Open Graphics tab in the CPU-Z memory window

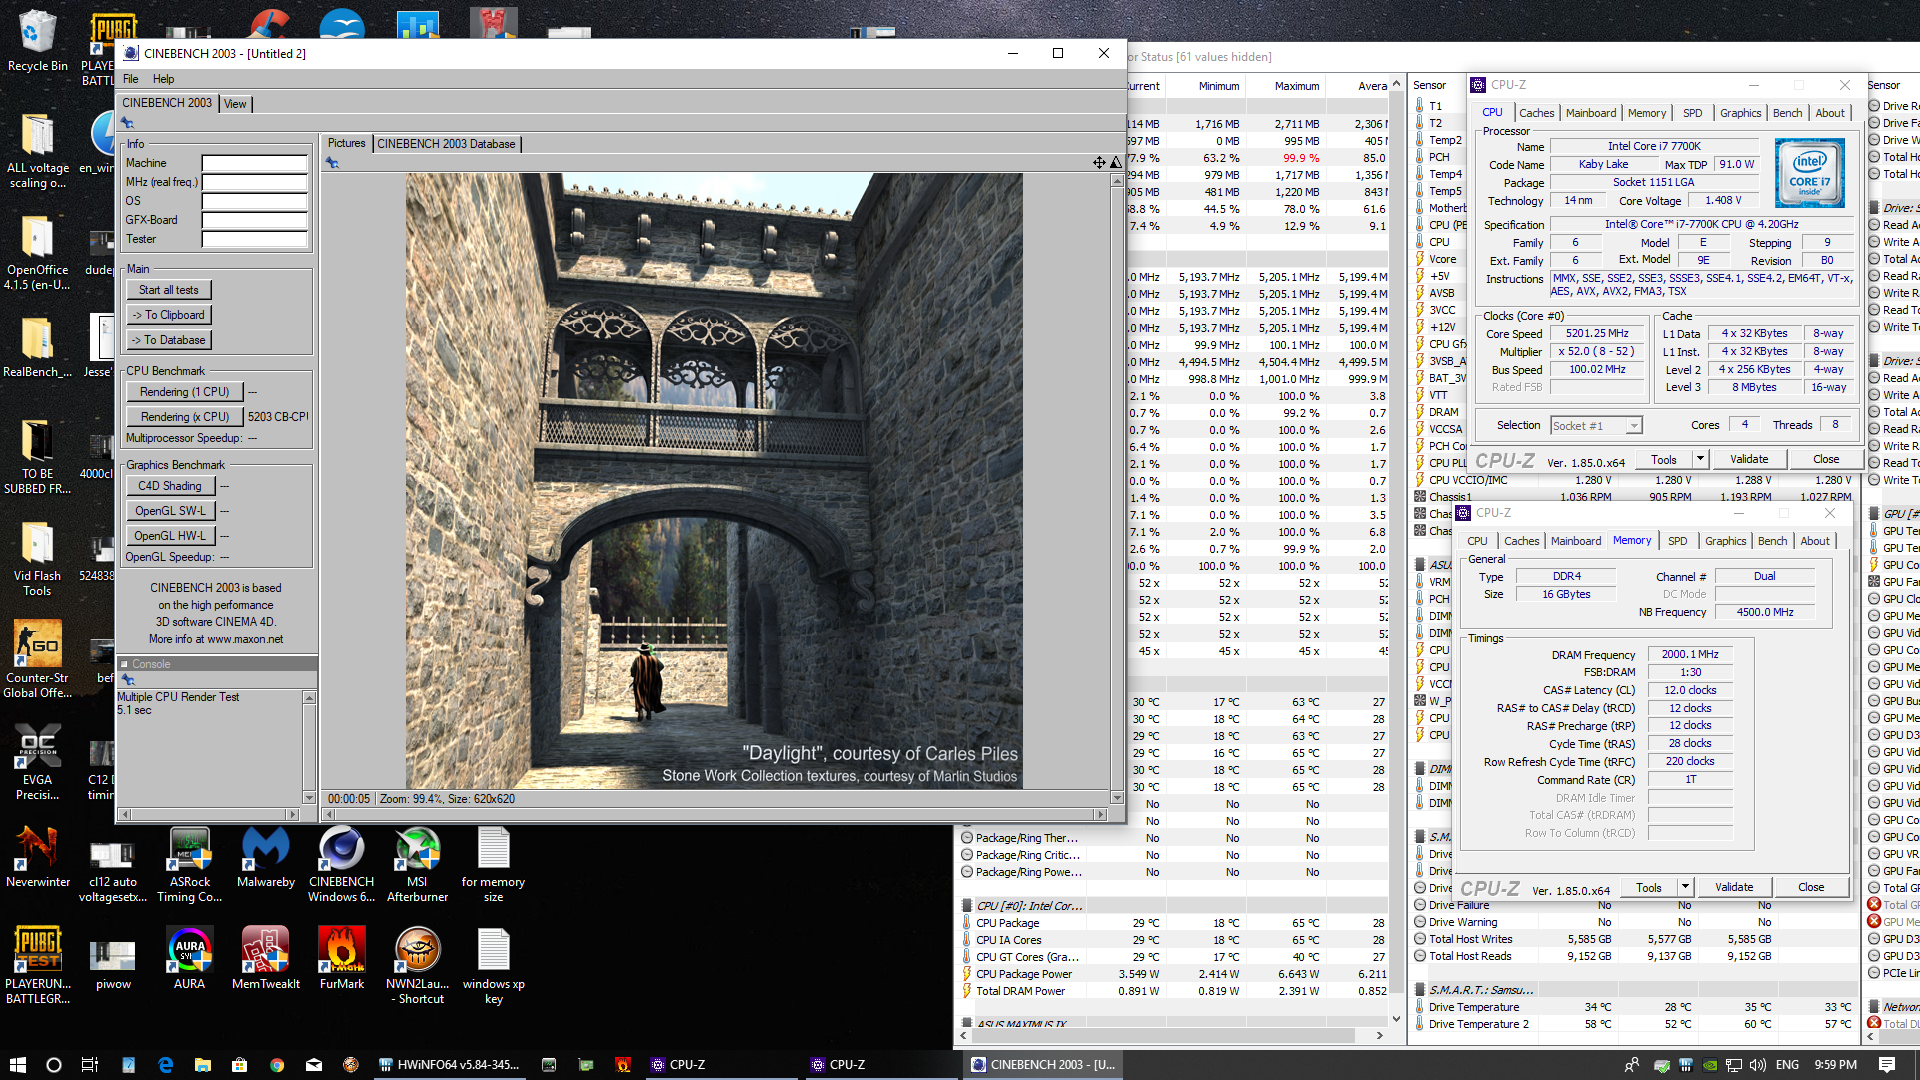pyautogui.click(x=1725, y=541)
